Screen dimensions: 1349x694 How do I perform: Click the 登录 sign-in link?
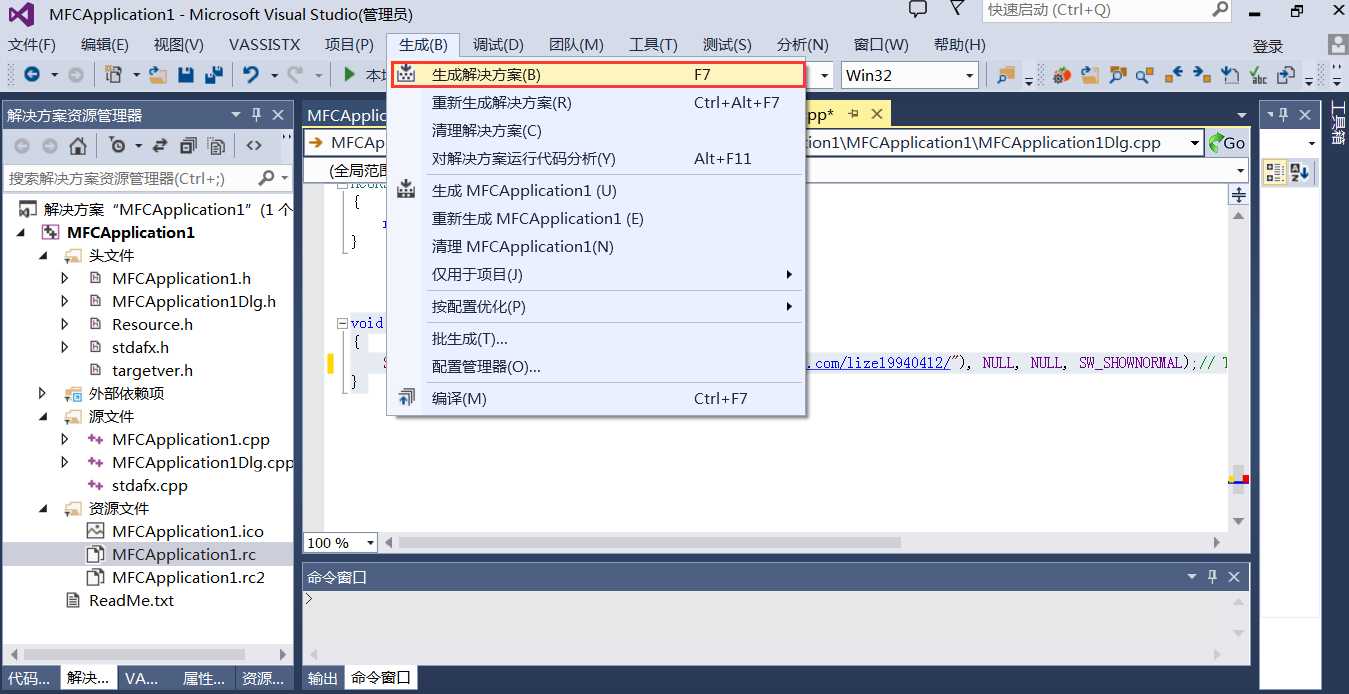1268,47
